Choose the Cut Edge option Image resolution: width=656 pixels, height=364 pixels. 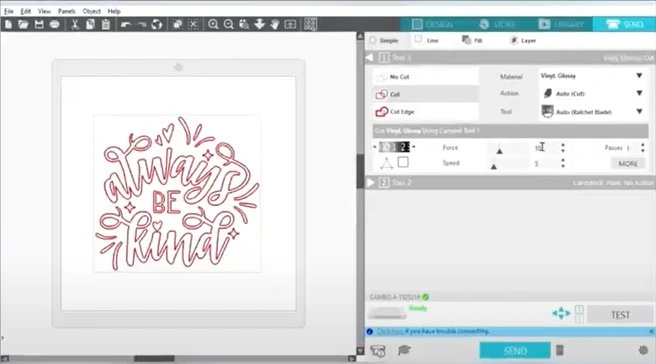coord(425,112)
